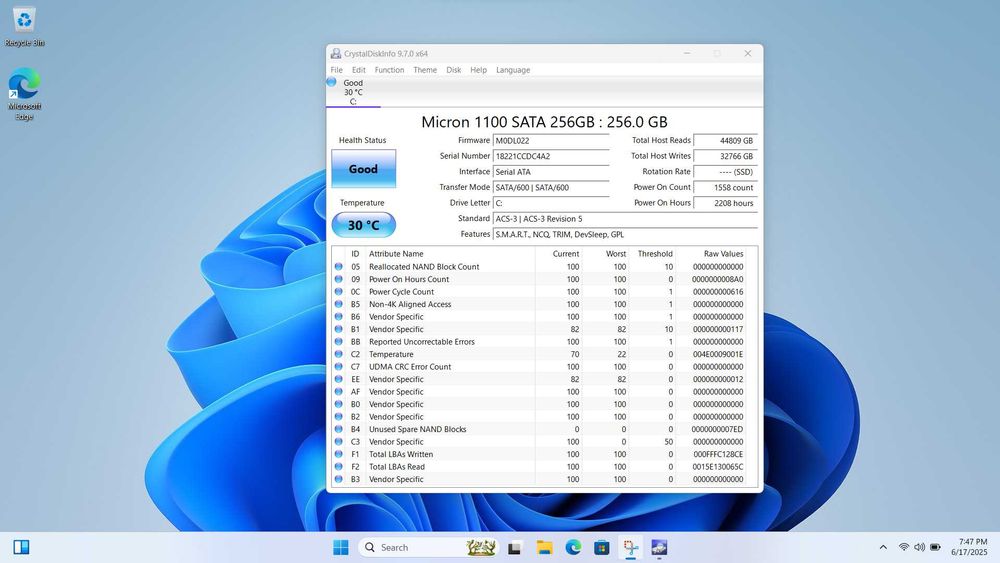The width and height of the screenshot is (1000, 563).
Task: Open the Windows Start menu
Action: coord(341,547)
